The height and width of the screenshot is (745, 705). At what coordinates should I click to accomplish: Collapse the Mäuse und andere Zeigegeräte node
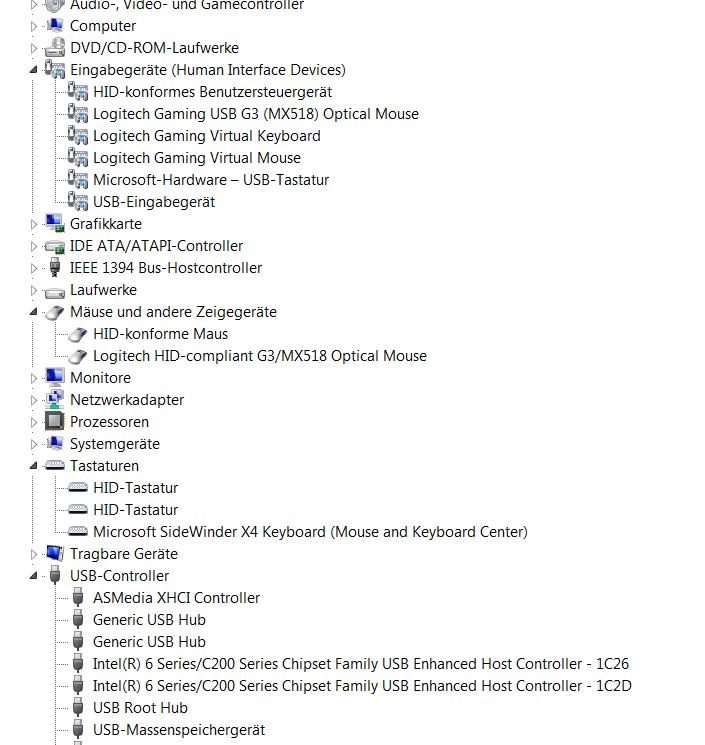tap(33, 312)
